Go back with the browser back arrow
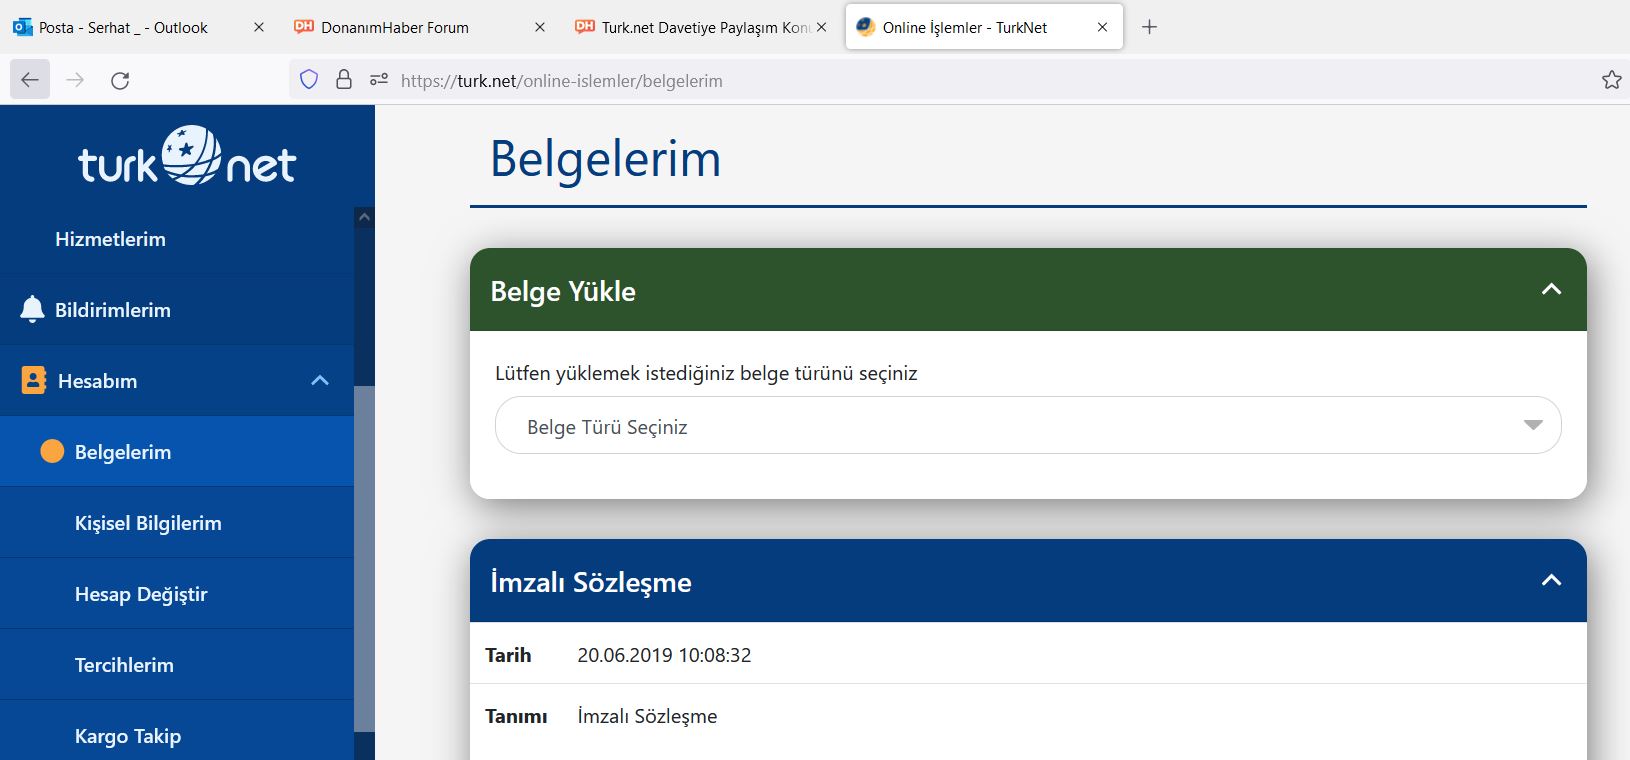This screenshot has width=1630, height=760. click(30, 80)
